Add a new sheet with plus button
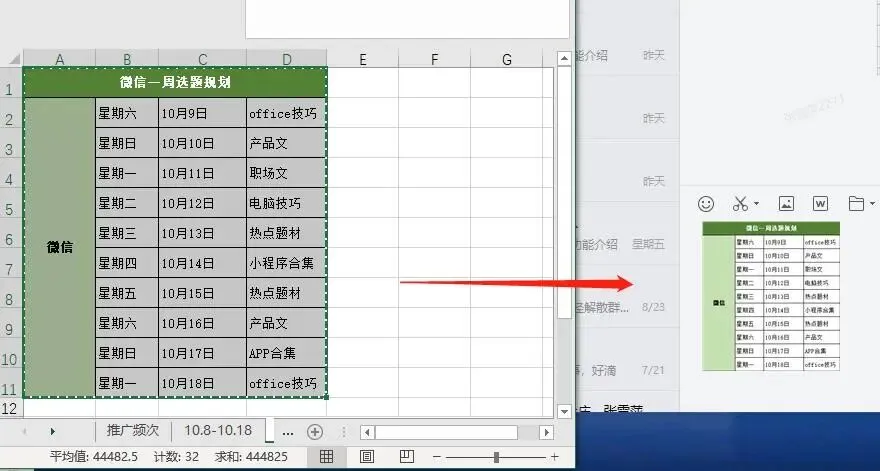Viewport: 880px width, 471px height. point(315,432)
